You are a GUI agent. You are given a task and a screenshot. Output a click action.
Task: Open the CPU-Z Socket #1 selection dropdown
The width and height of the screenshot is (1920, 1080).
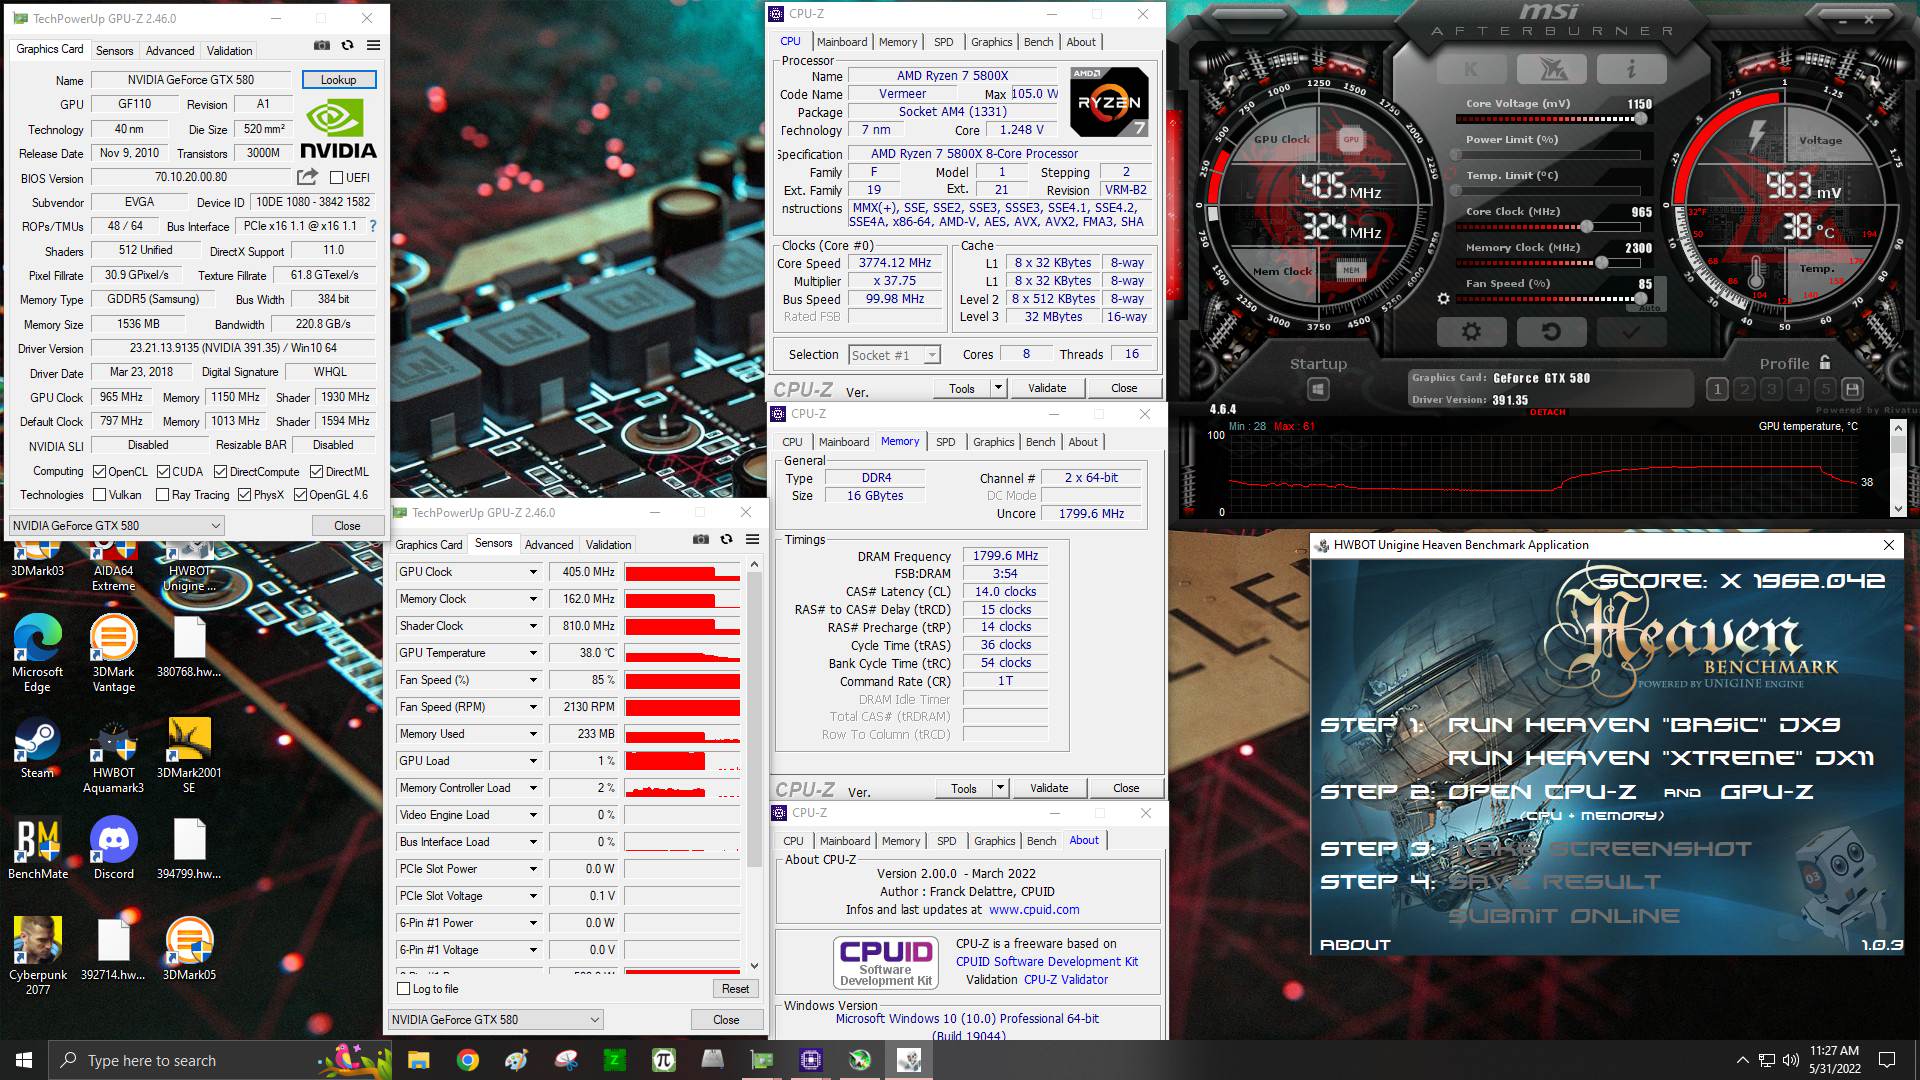coord(894,355)
